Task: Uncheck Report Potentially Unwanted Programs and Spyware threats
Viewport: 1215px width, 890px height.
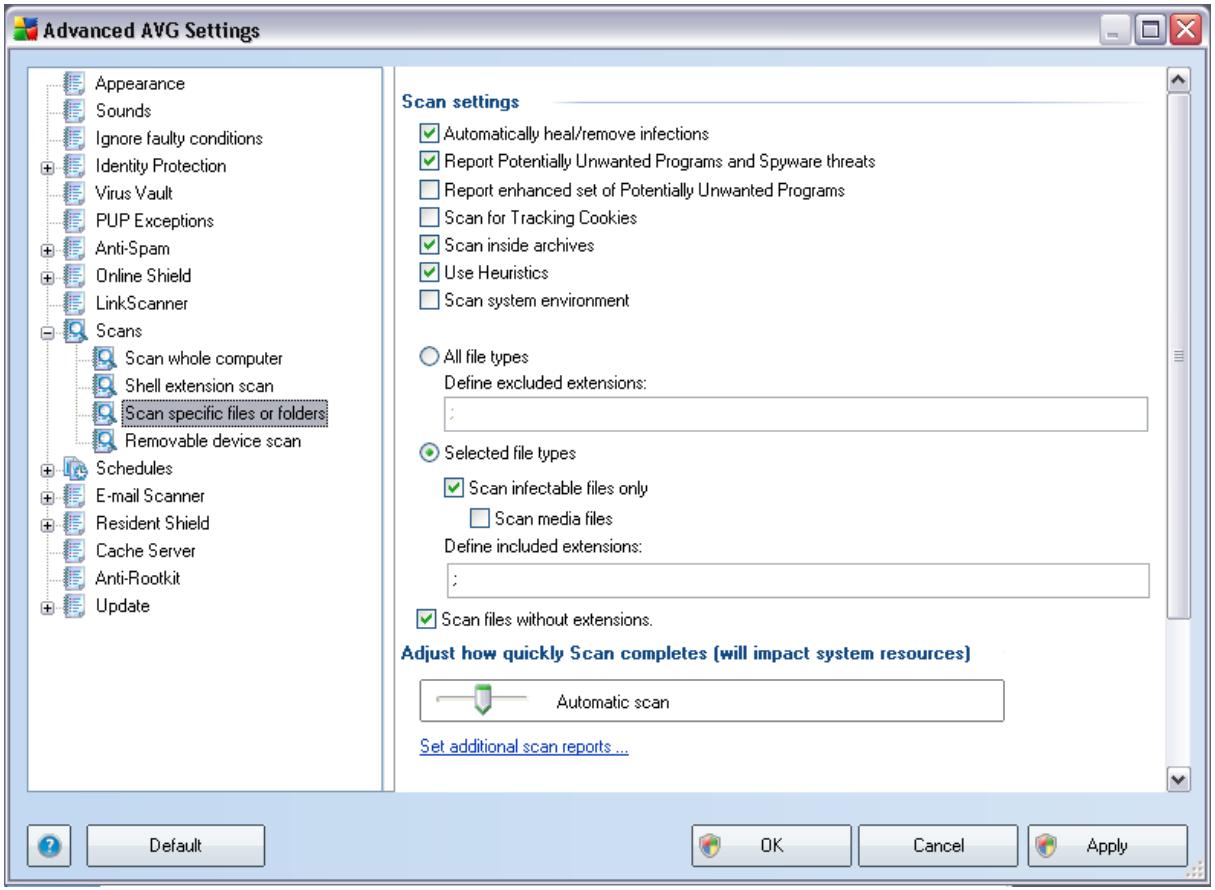Action: click(x=428, y=159)
